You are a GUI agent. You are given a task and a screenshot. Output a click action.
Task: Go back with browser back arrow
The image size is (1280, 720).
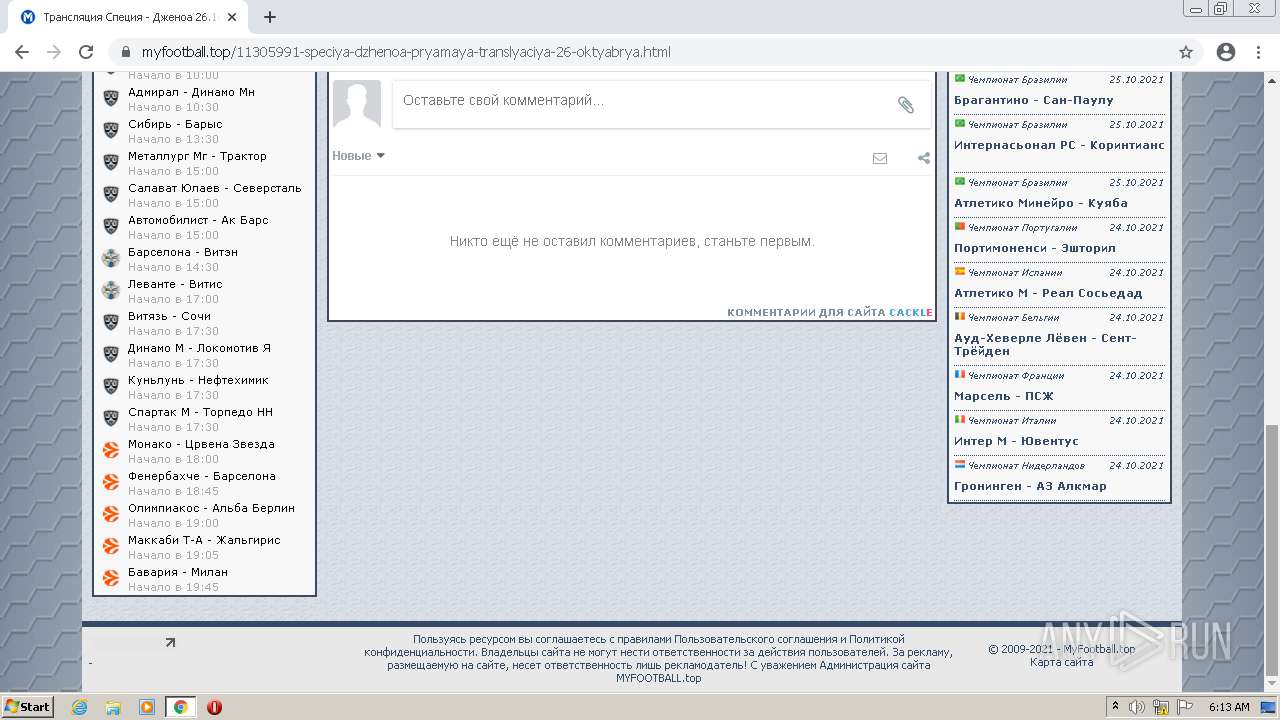tap(22, 52)
